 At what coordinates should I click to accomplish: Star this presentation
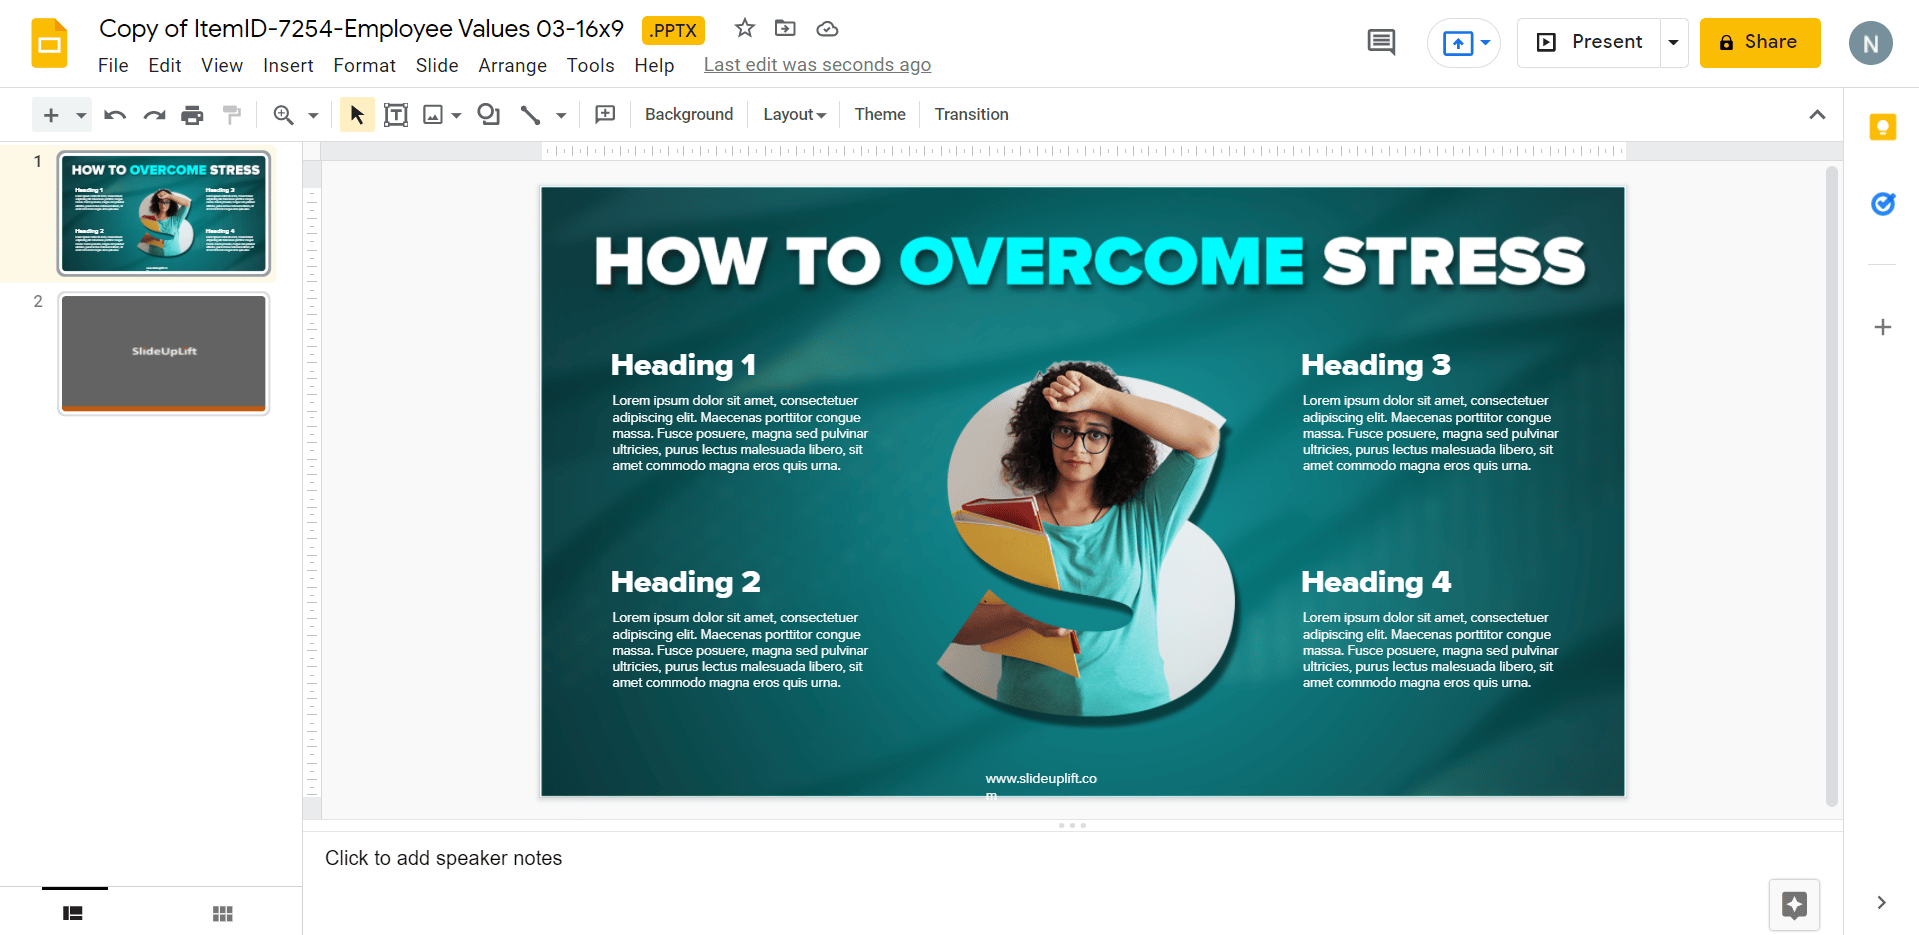744,29
